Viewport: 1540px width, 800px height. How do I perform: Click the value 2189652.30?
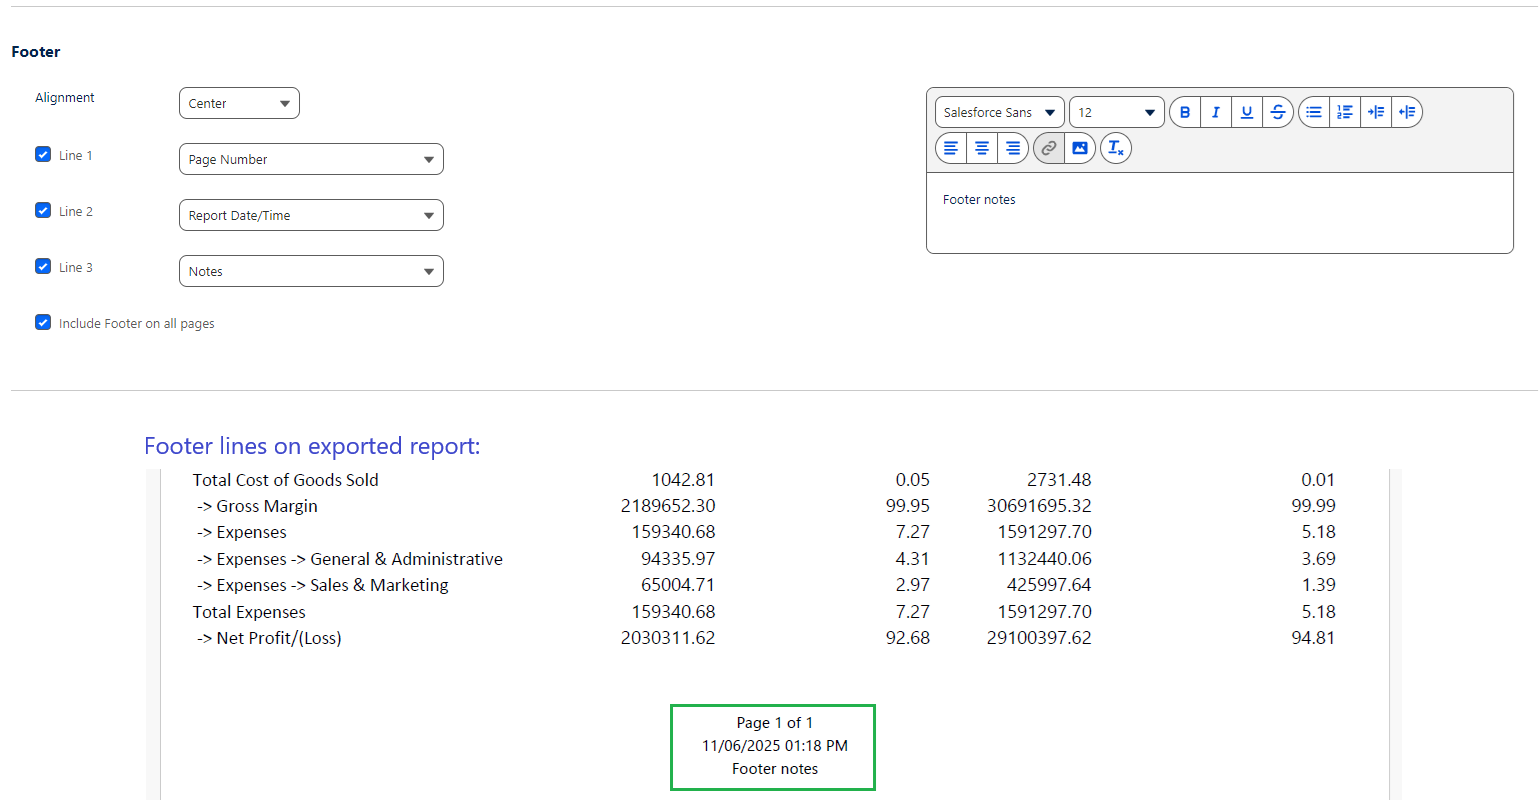pos(668,506)
